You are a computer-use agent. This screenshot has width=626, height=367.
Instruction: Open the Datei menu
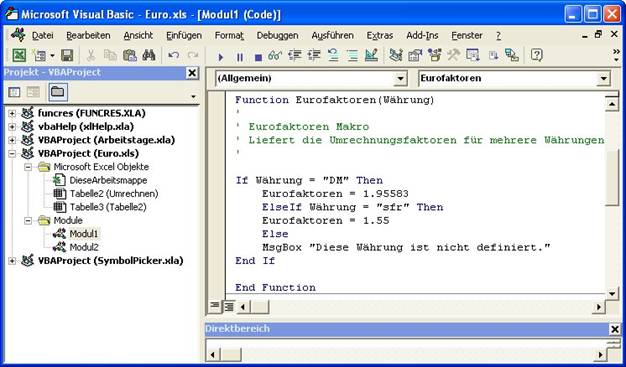click(x=42, y=36)
